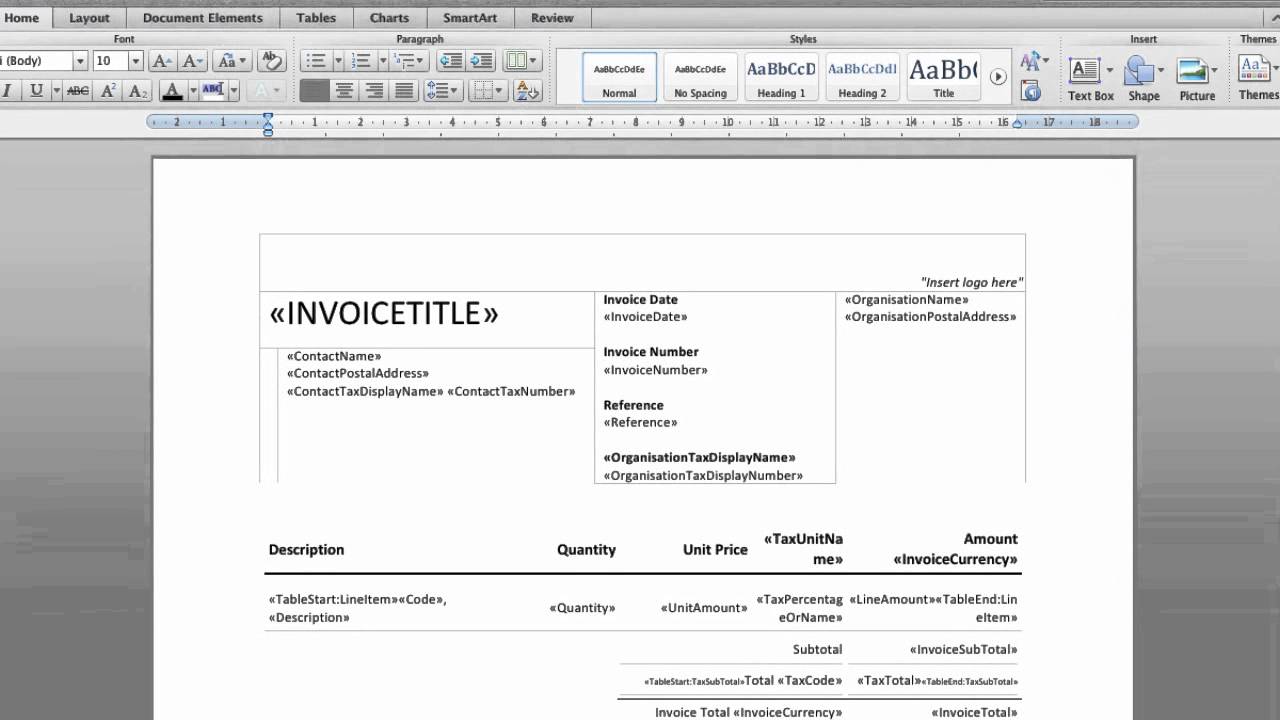
Task: Switch to the Home tab
Action: click(21, 18)
